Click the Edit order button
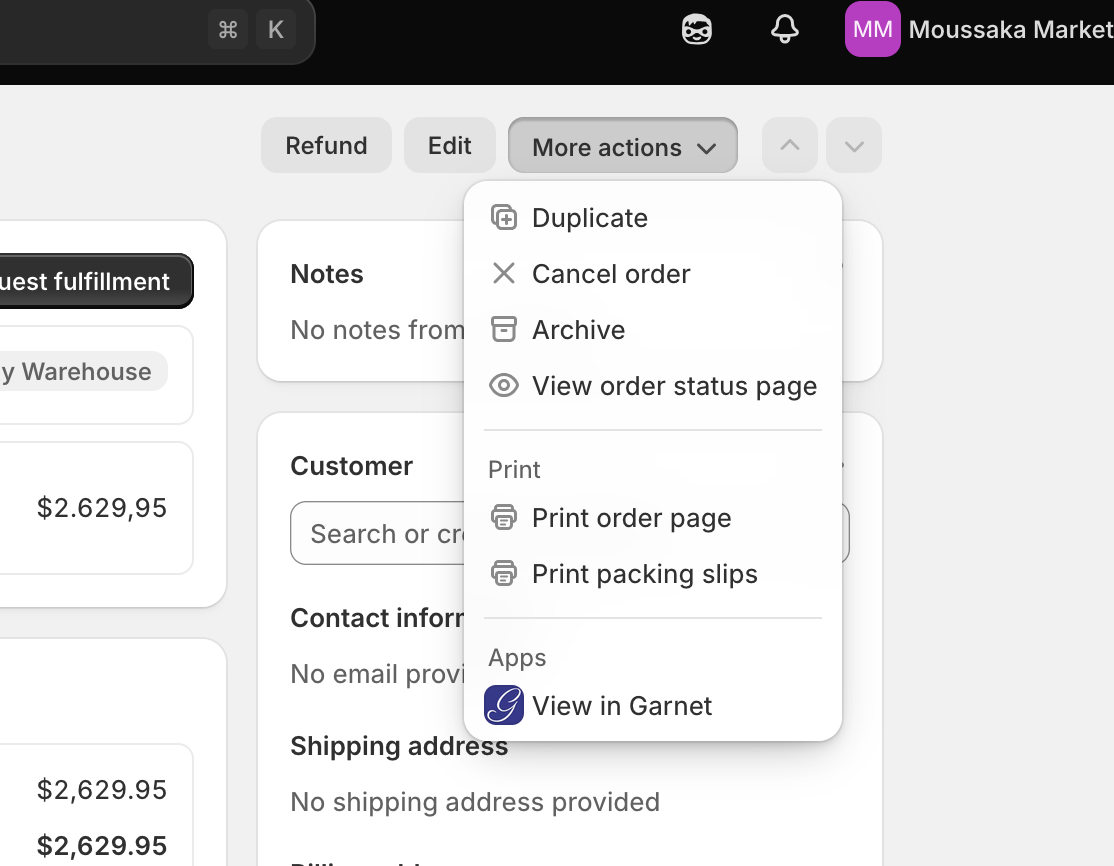 (450, 146)
